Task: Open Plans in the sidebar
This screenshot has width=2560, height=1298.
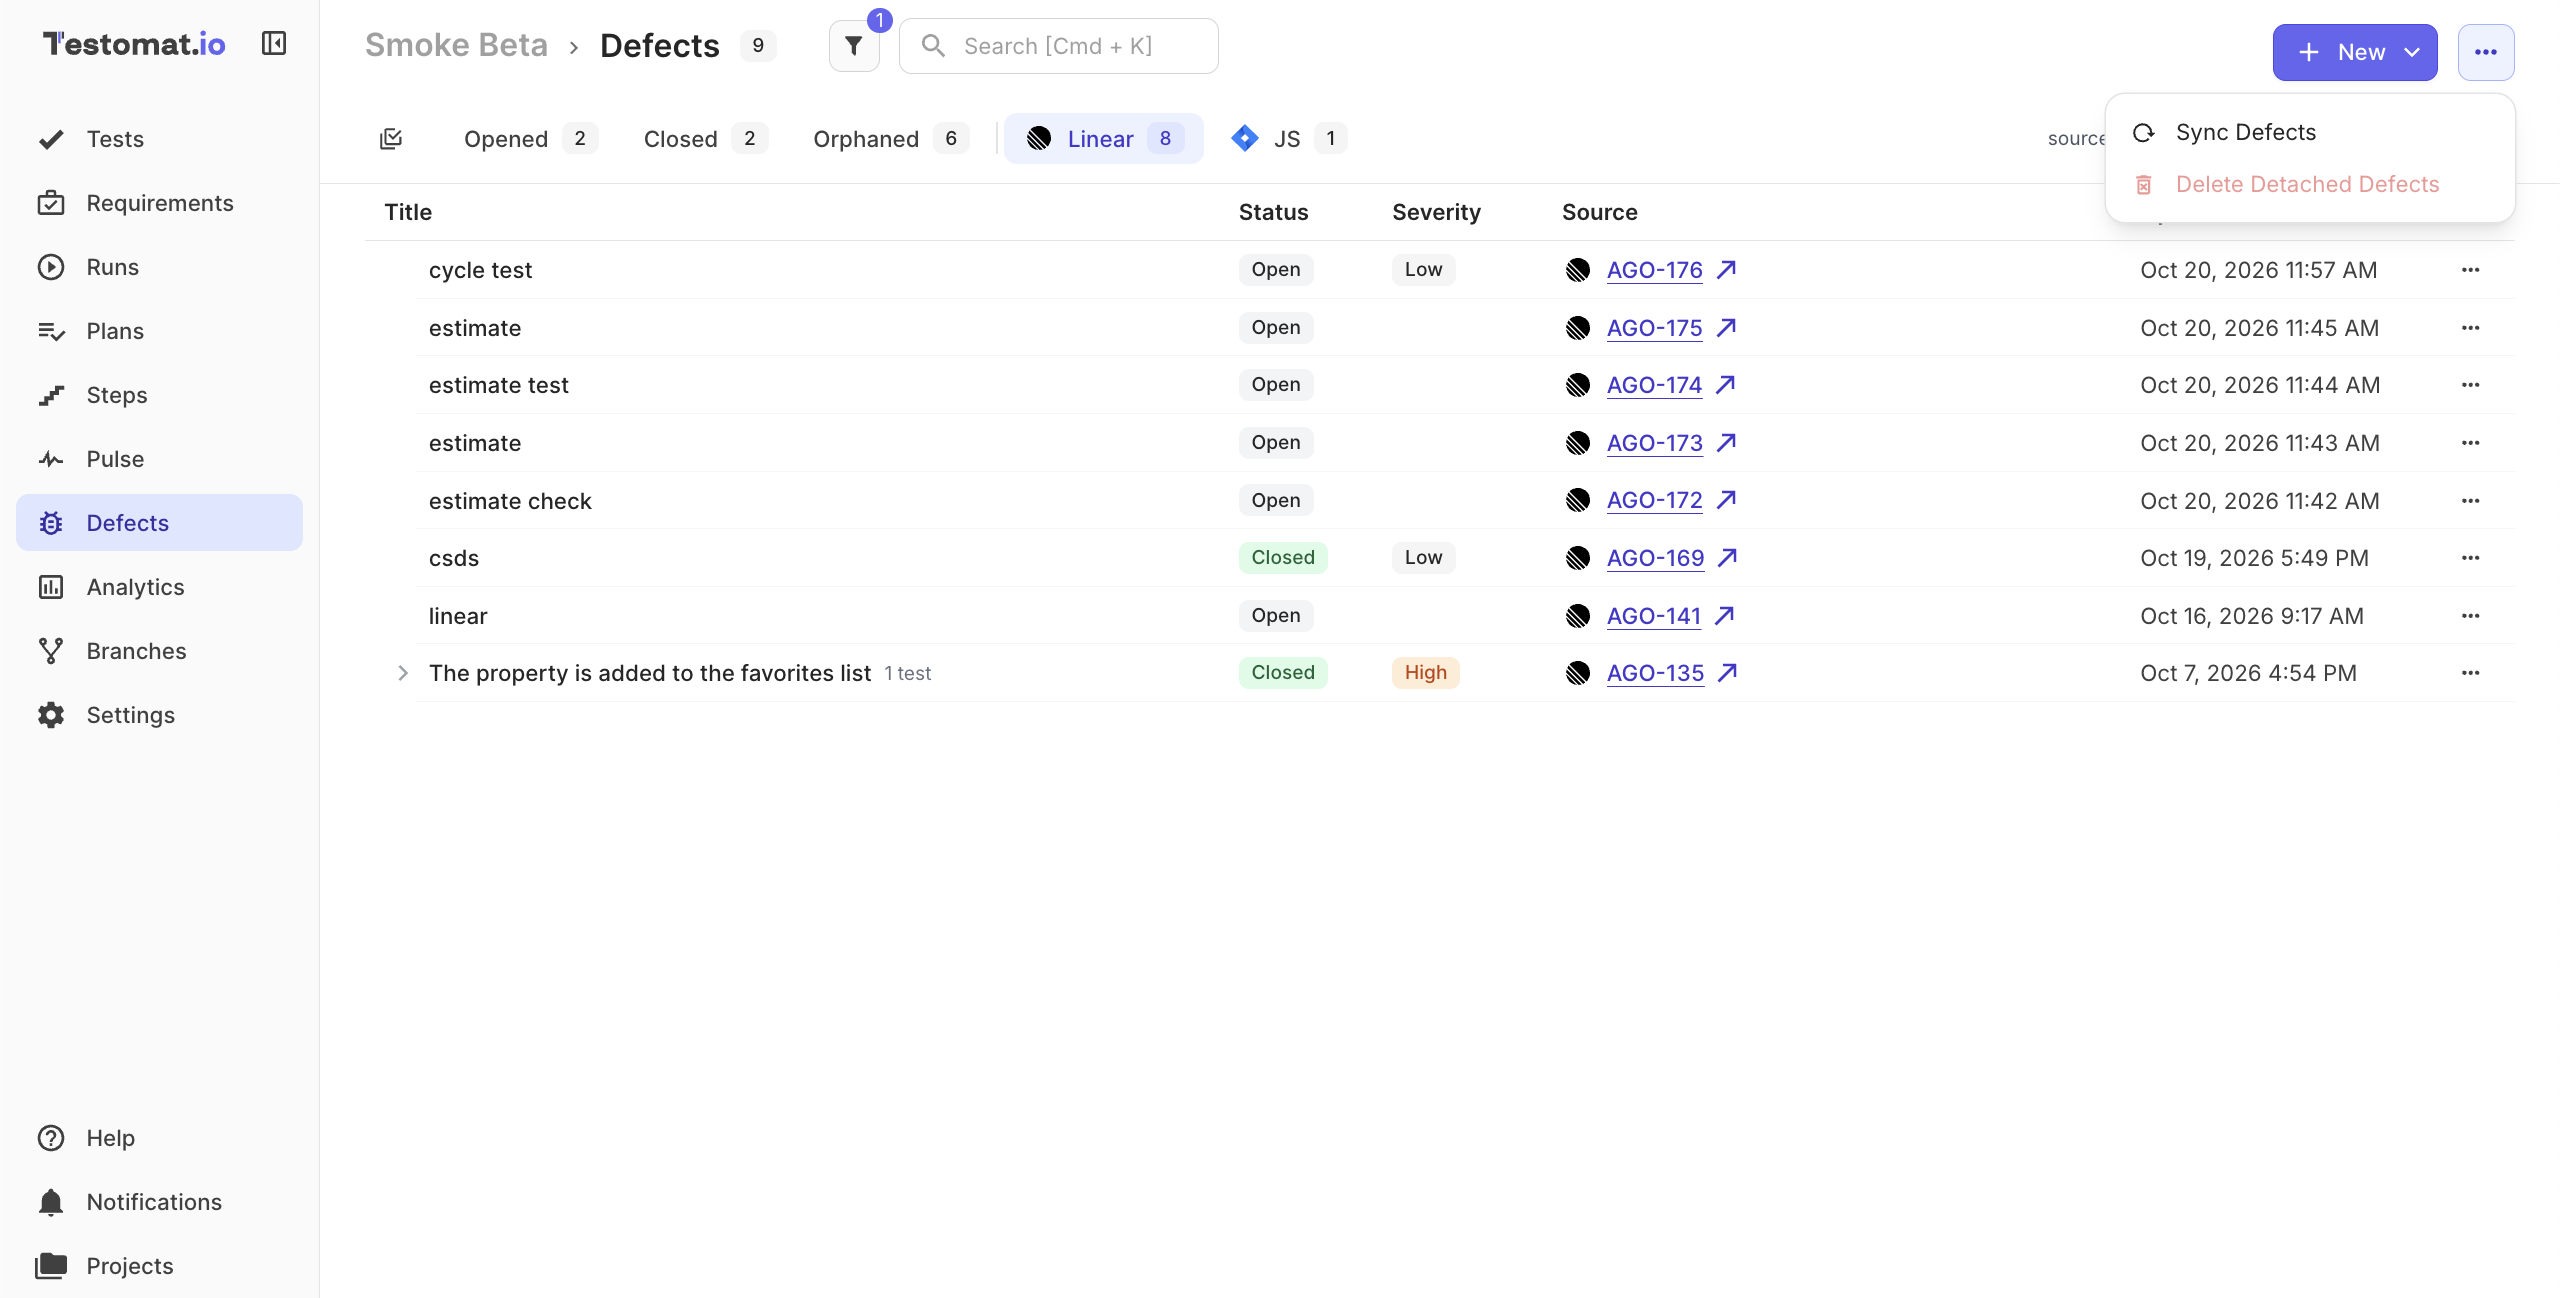Action: pos(159,331)
